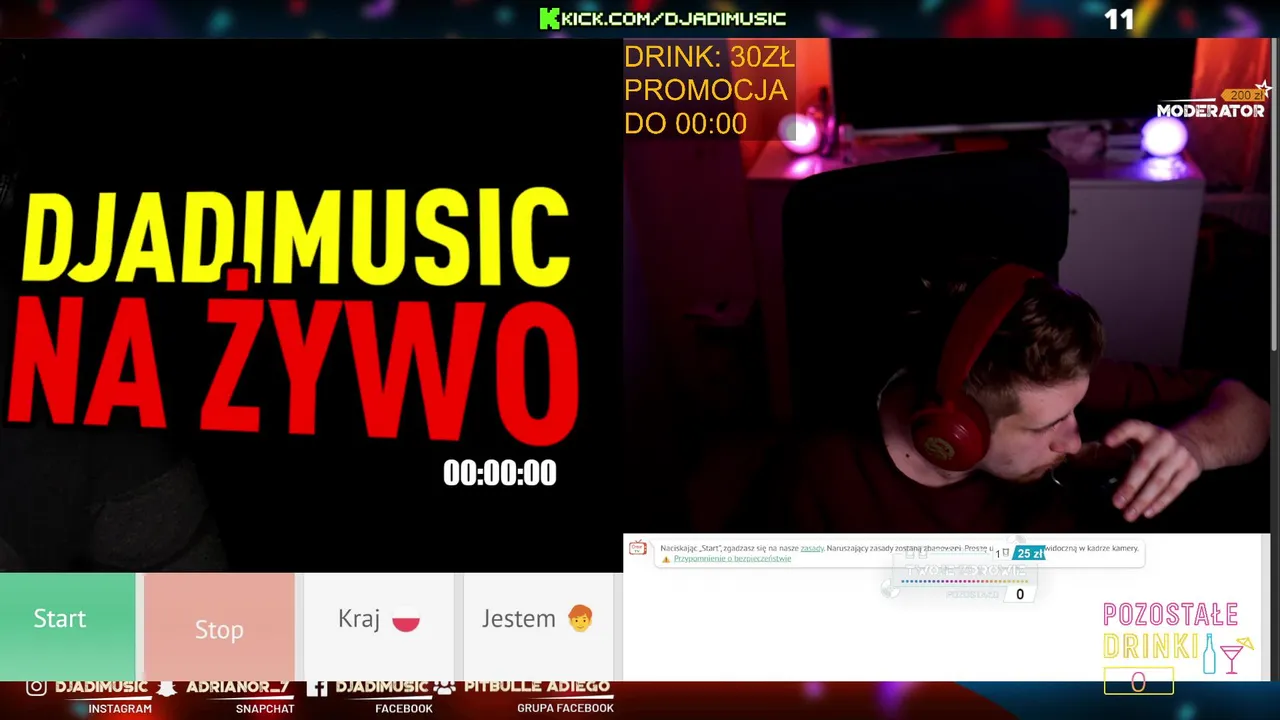Image resolution: width=1280 pixels, height=720 pixels.
Task: Open 'Przypomnienie o bezpieczeństwie' link
Action: pyautogui.click(x=732, y=559)
